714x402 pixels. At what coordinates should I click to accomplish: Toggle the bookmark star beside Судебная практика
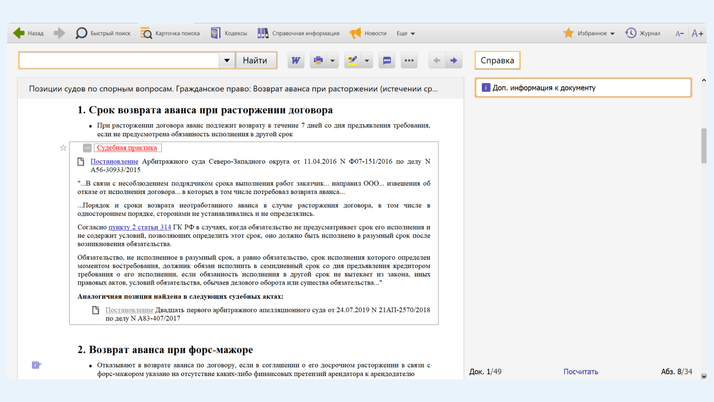(x=63, y=148)
